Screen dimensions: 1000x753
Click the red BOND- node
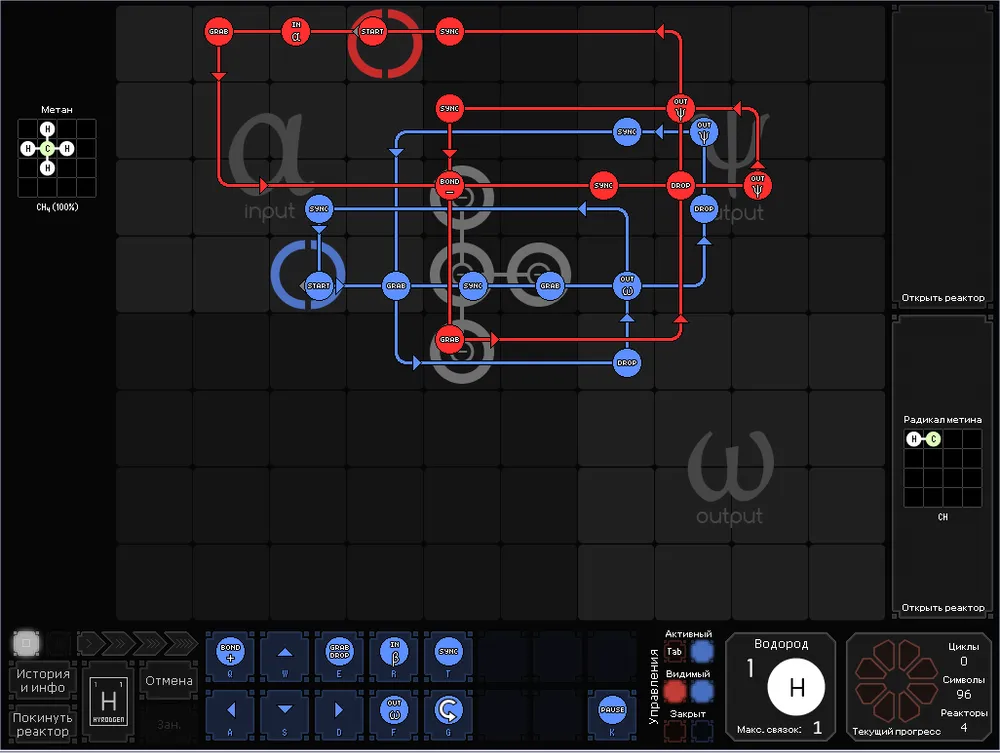pos(450,186)
